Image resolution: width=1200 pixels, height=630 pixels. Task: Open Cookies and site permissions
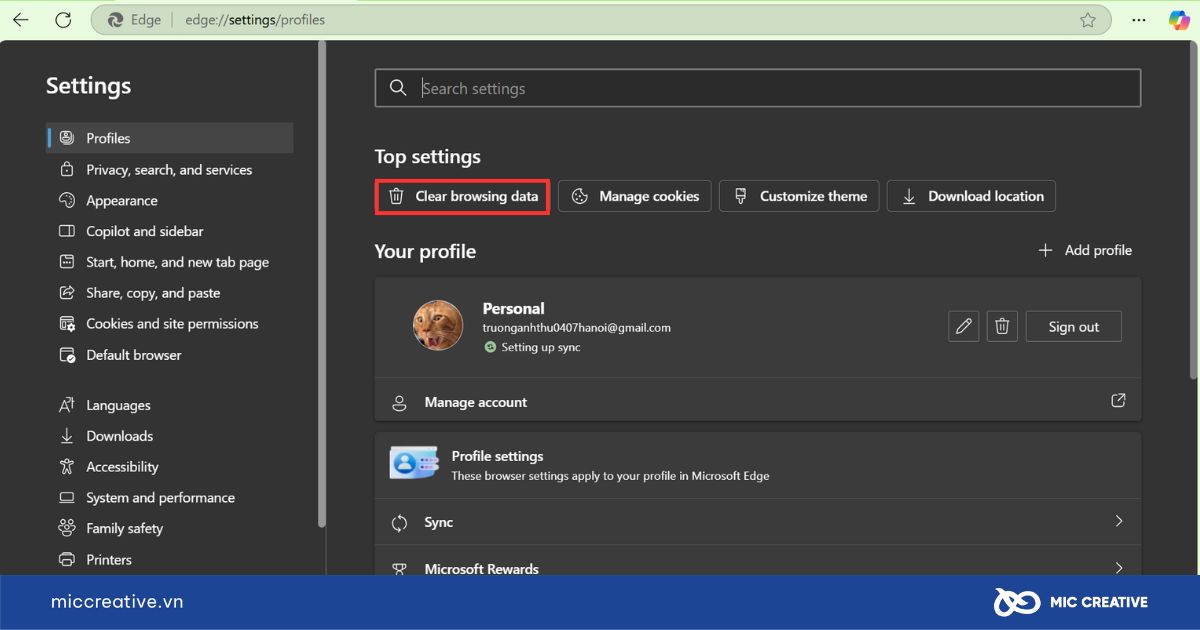click(170, 324)
